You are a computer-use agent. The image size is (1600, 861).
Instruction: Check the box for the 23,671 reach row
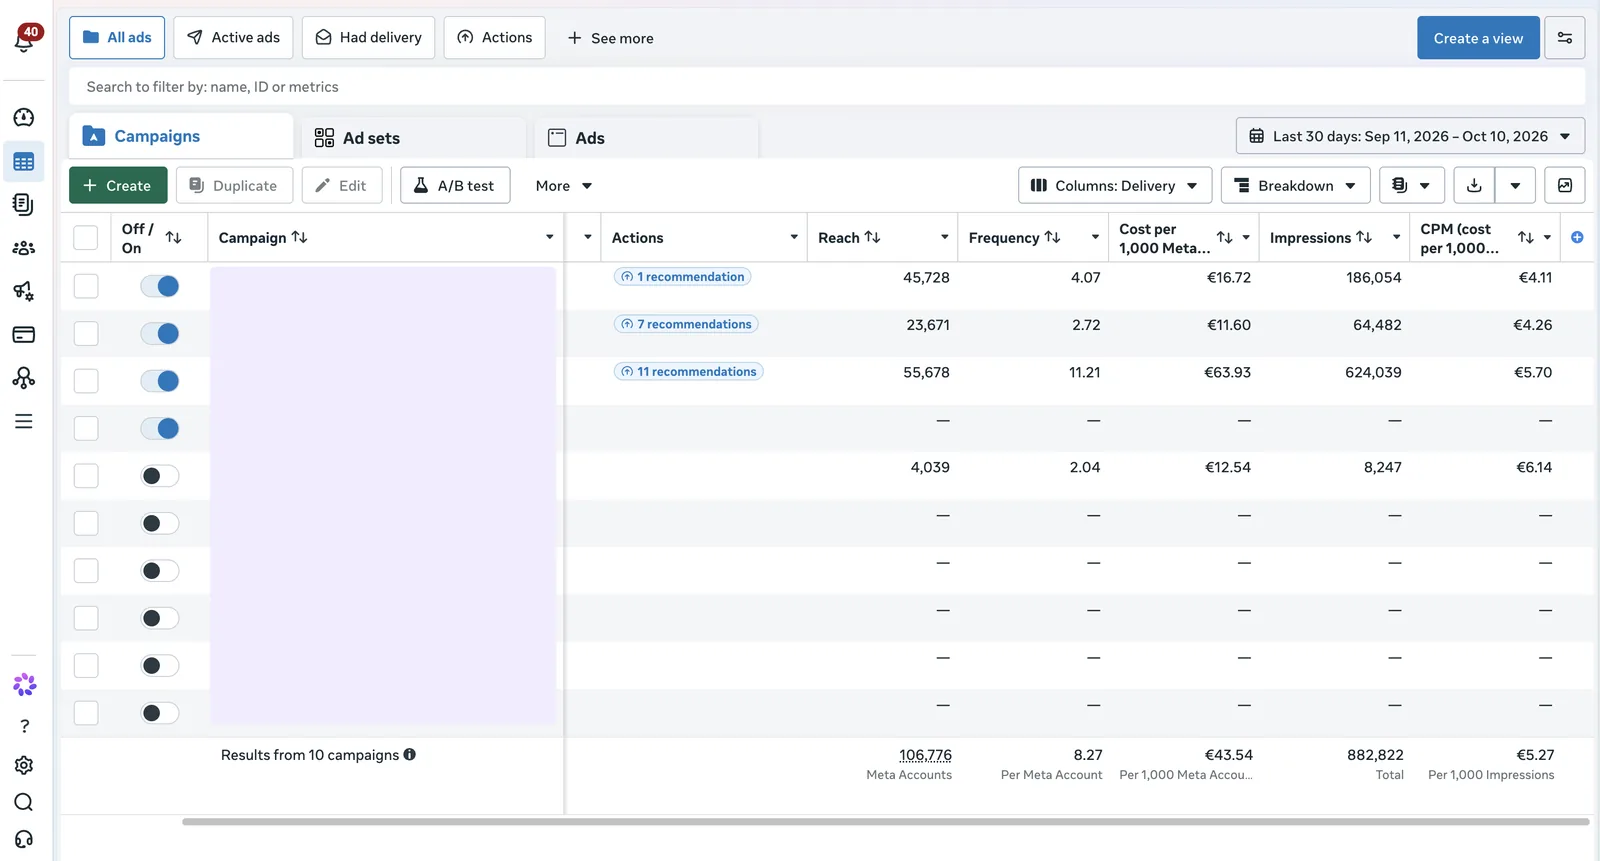86,333
